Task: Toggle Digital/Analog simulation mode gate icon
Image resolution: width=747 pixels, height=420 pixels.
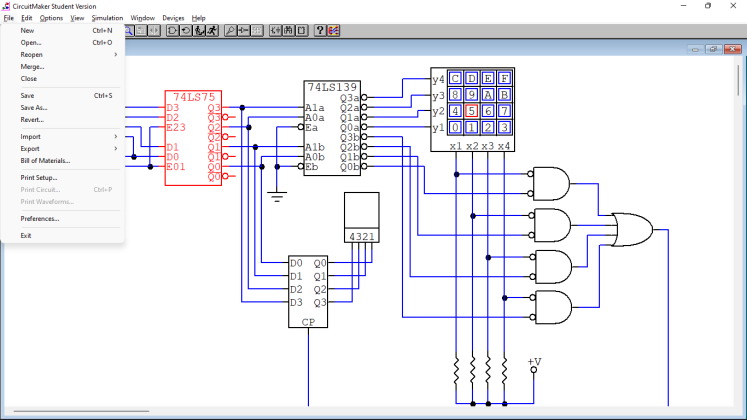Action: coord(172,31)
